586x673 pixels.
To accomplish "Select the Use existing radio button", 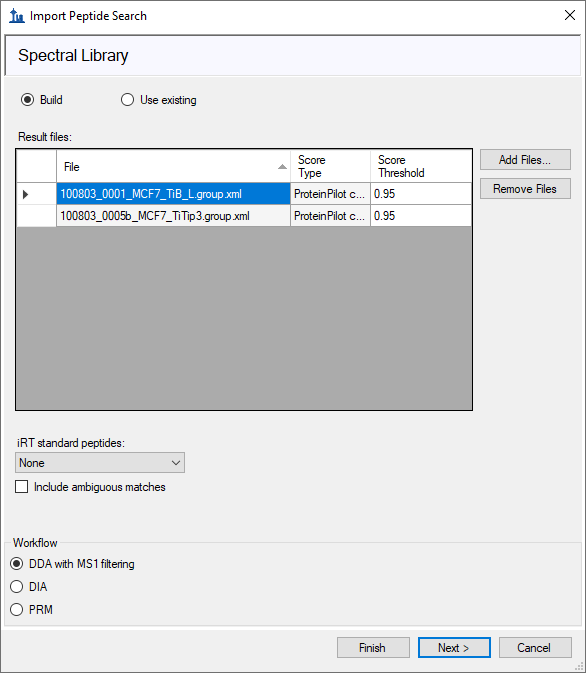I will click(128, 100).
